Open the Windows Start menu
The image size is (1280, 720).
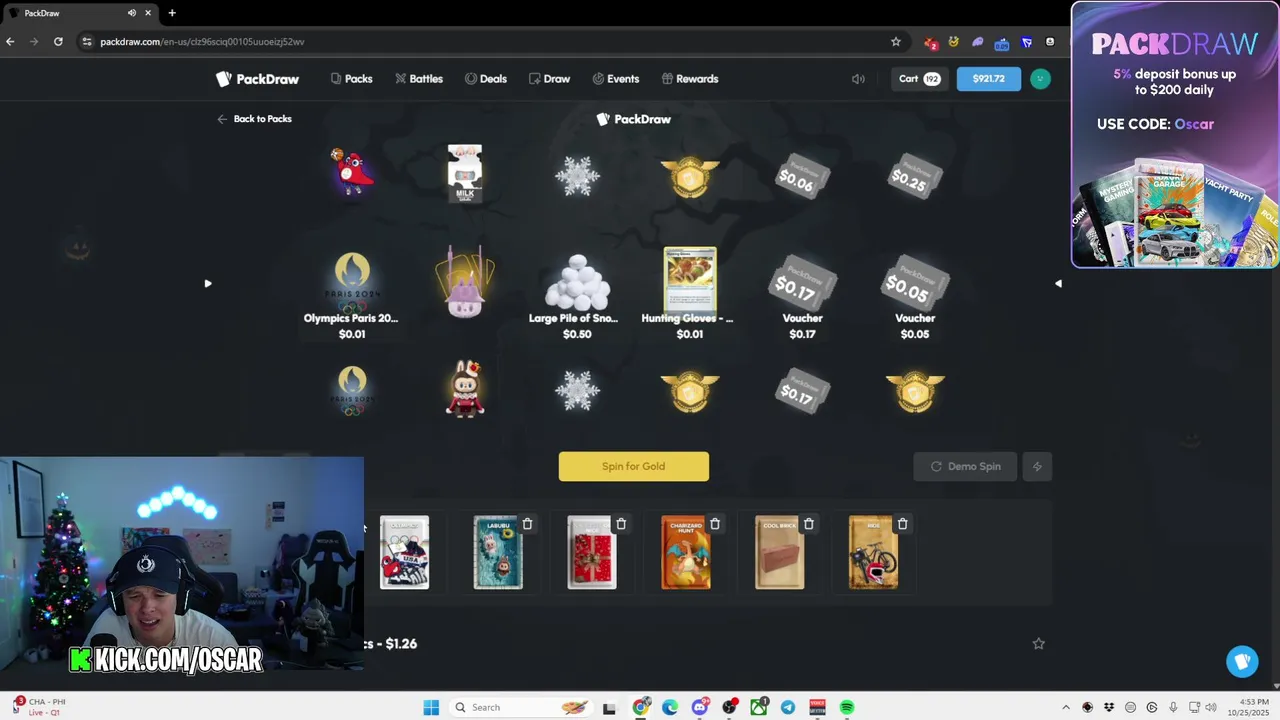click(431, 707)
